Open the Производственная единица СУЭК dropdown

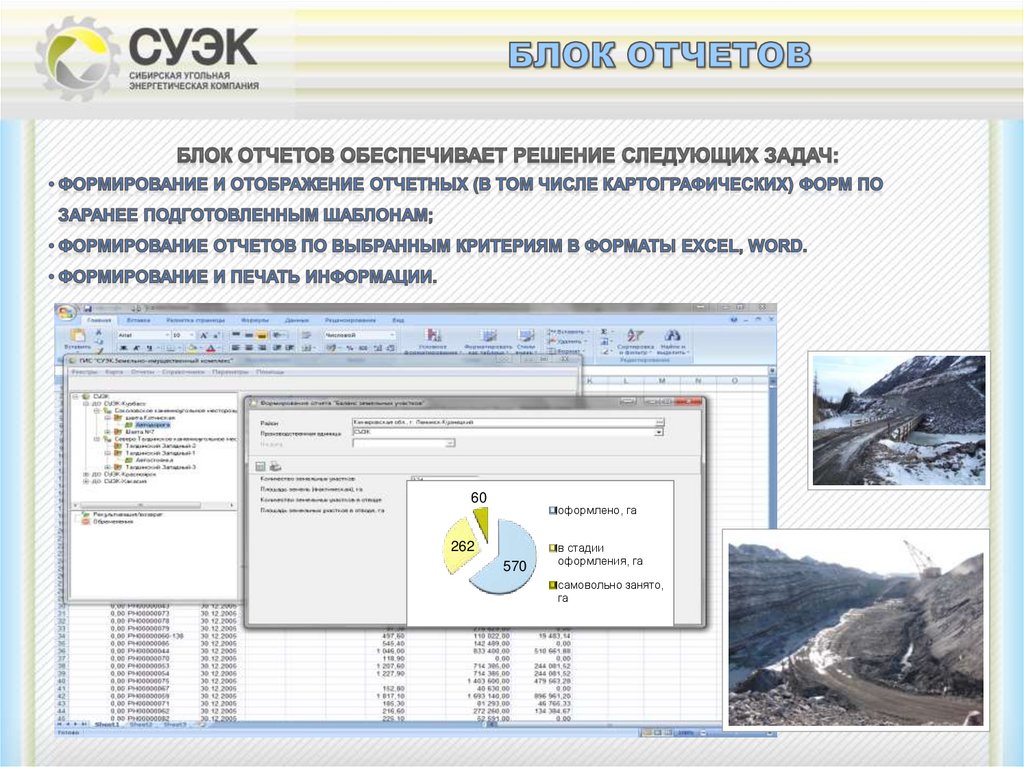[659, 432]
